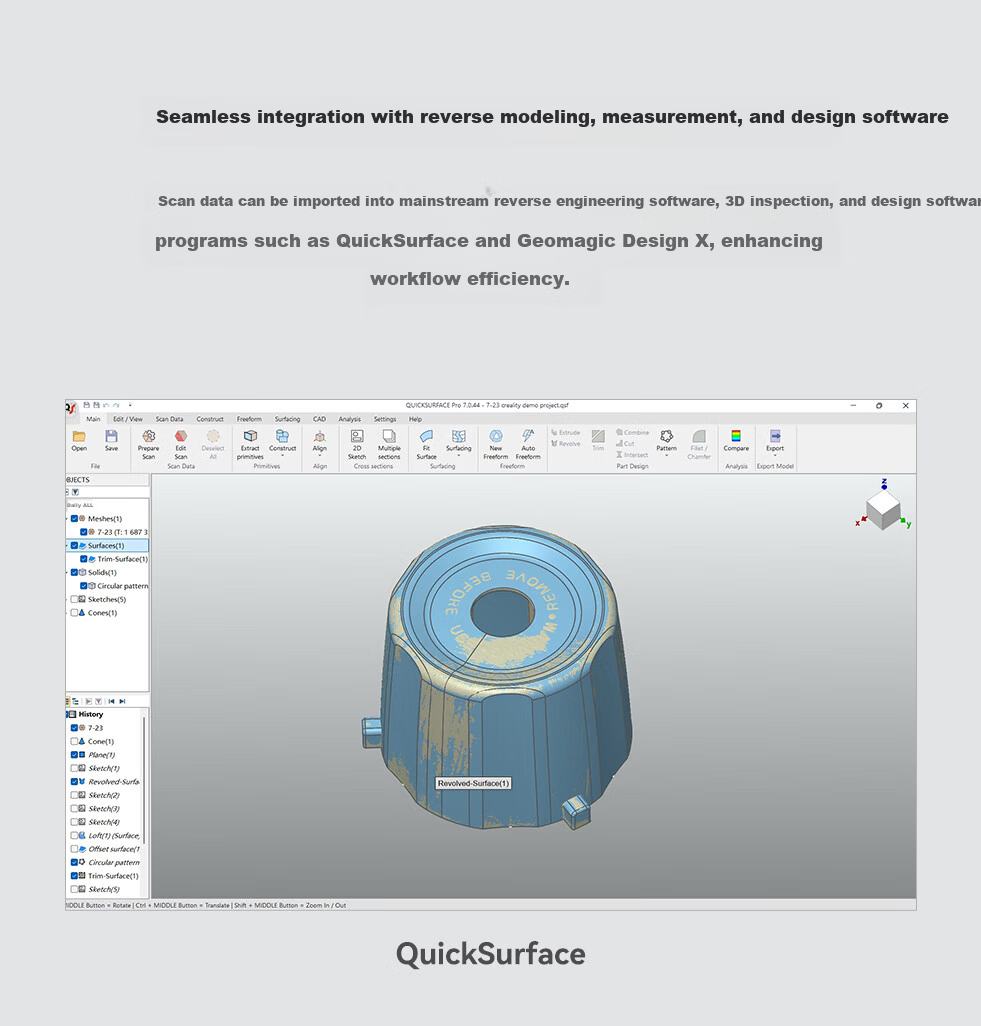Enable the Sketch(2) checkbox in History
The width and height of the screenshot is (981, 1026).
(x=75, y=795)
